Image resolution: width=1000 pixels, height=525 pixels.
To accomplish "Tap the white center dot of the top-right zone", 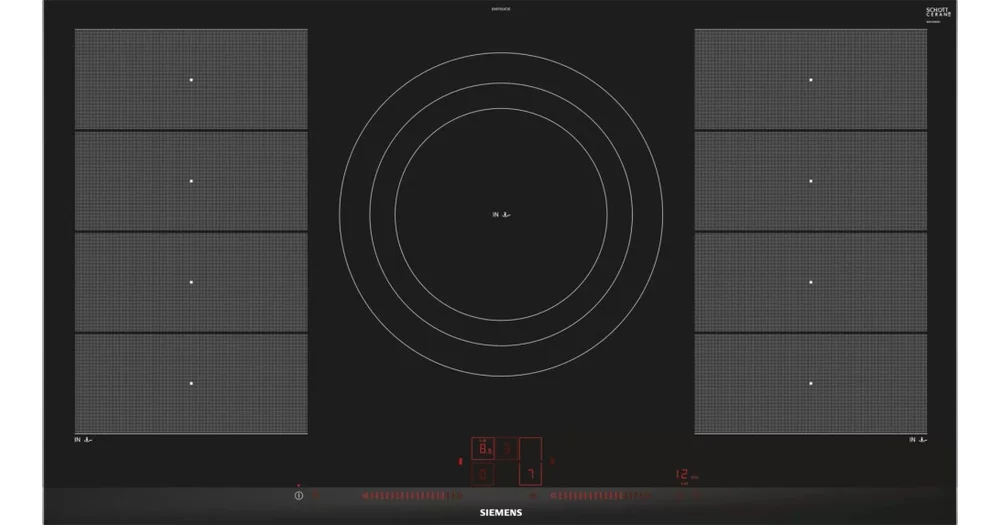I will [811, 80].
